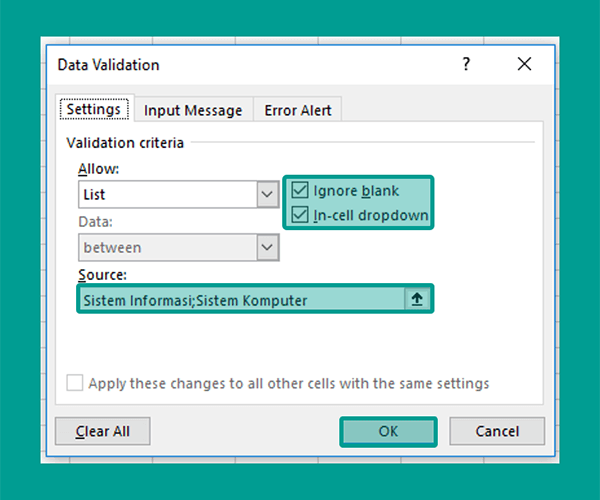Image resolution: width=600 pixels, height=500 pixels.
Task: Click the question mark help icon
Action: tap(466, 64)
